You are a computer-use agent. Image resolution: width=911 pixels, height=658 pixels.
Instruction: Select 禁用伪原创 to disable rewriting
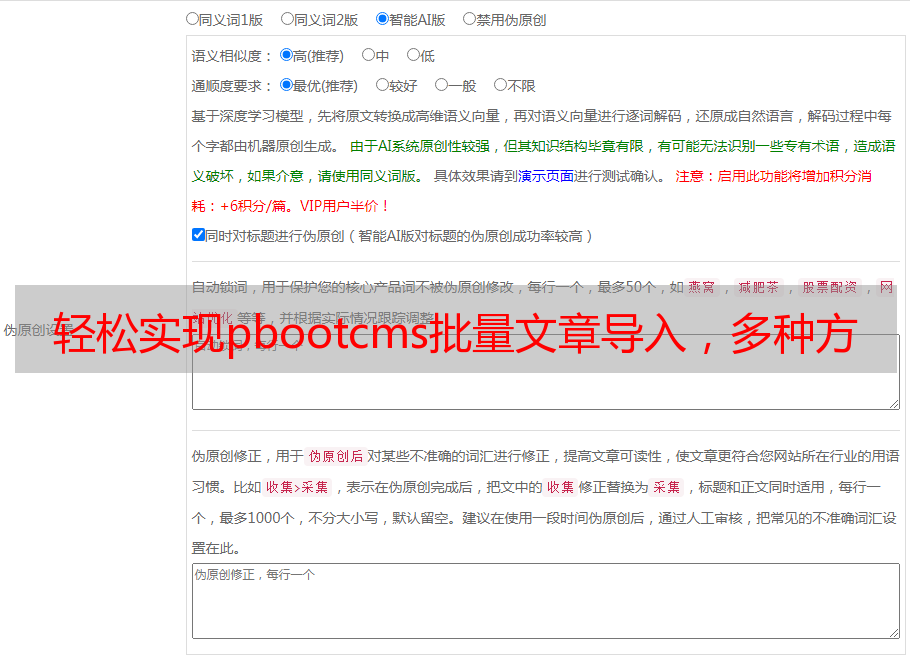pos(469,19)
